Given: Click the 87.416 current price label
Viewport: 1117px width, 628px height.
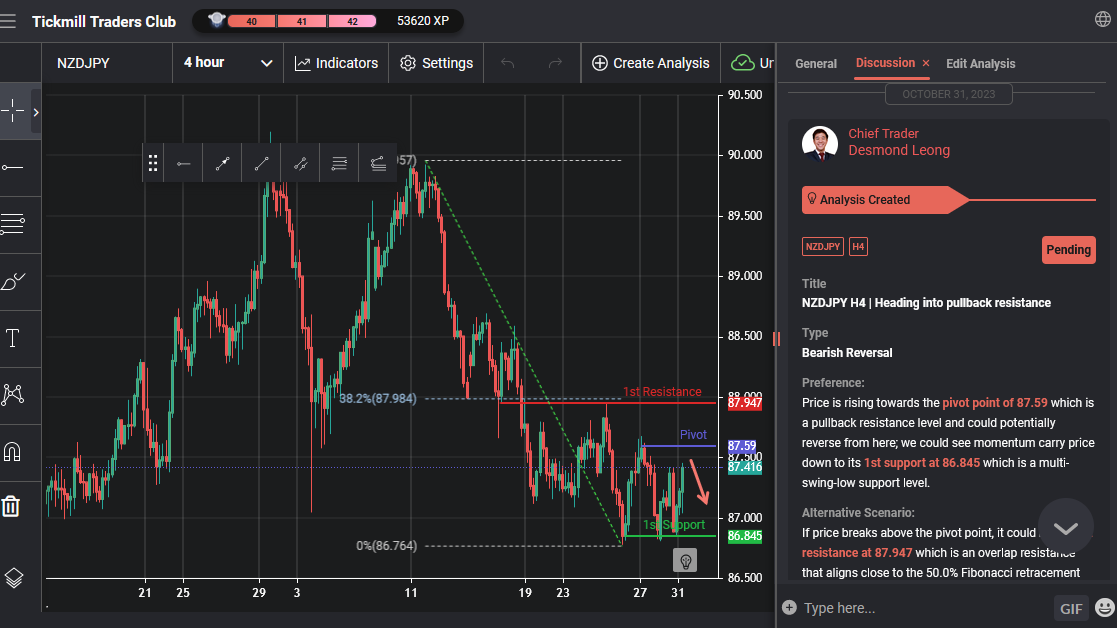Looking at the screenshot, I should [x=744, y=467].
